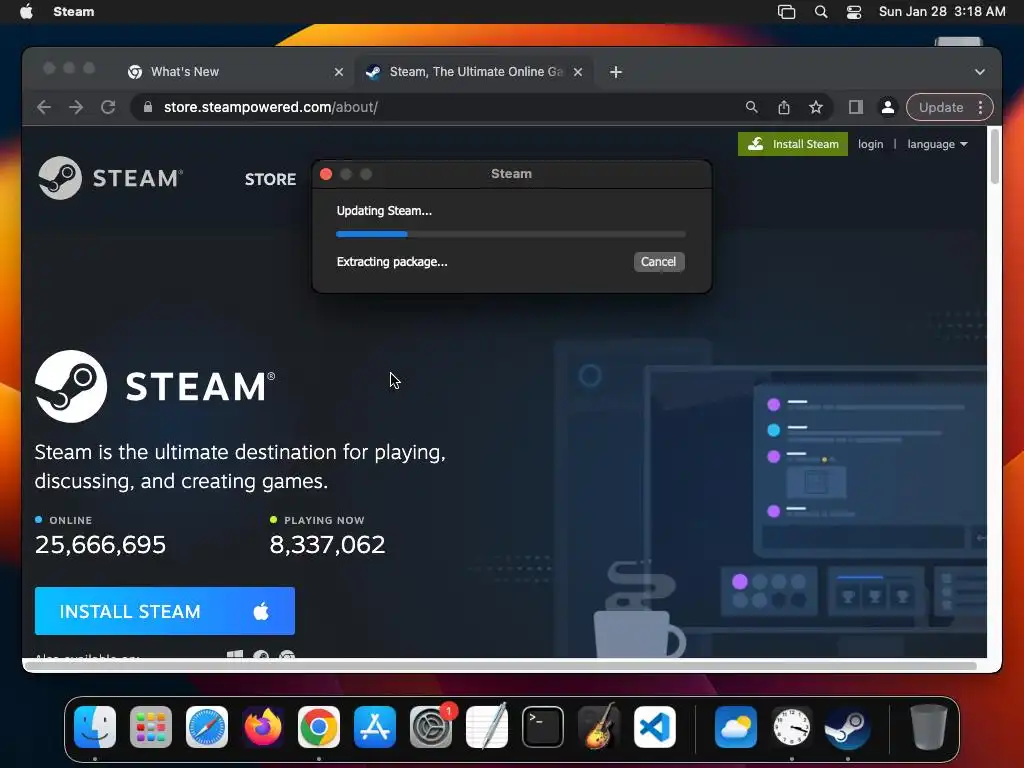
Task: Click the horizontal page scrollbar
Action: (500, 665)
